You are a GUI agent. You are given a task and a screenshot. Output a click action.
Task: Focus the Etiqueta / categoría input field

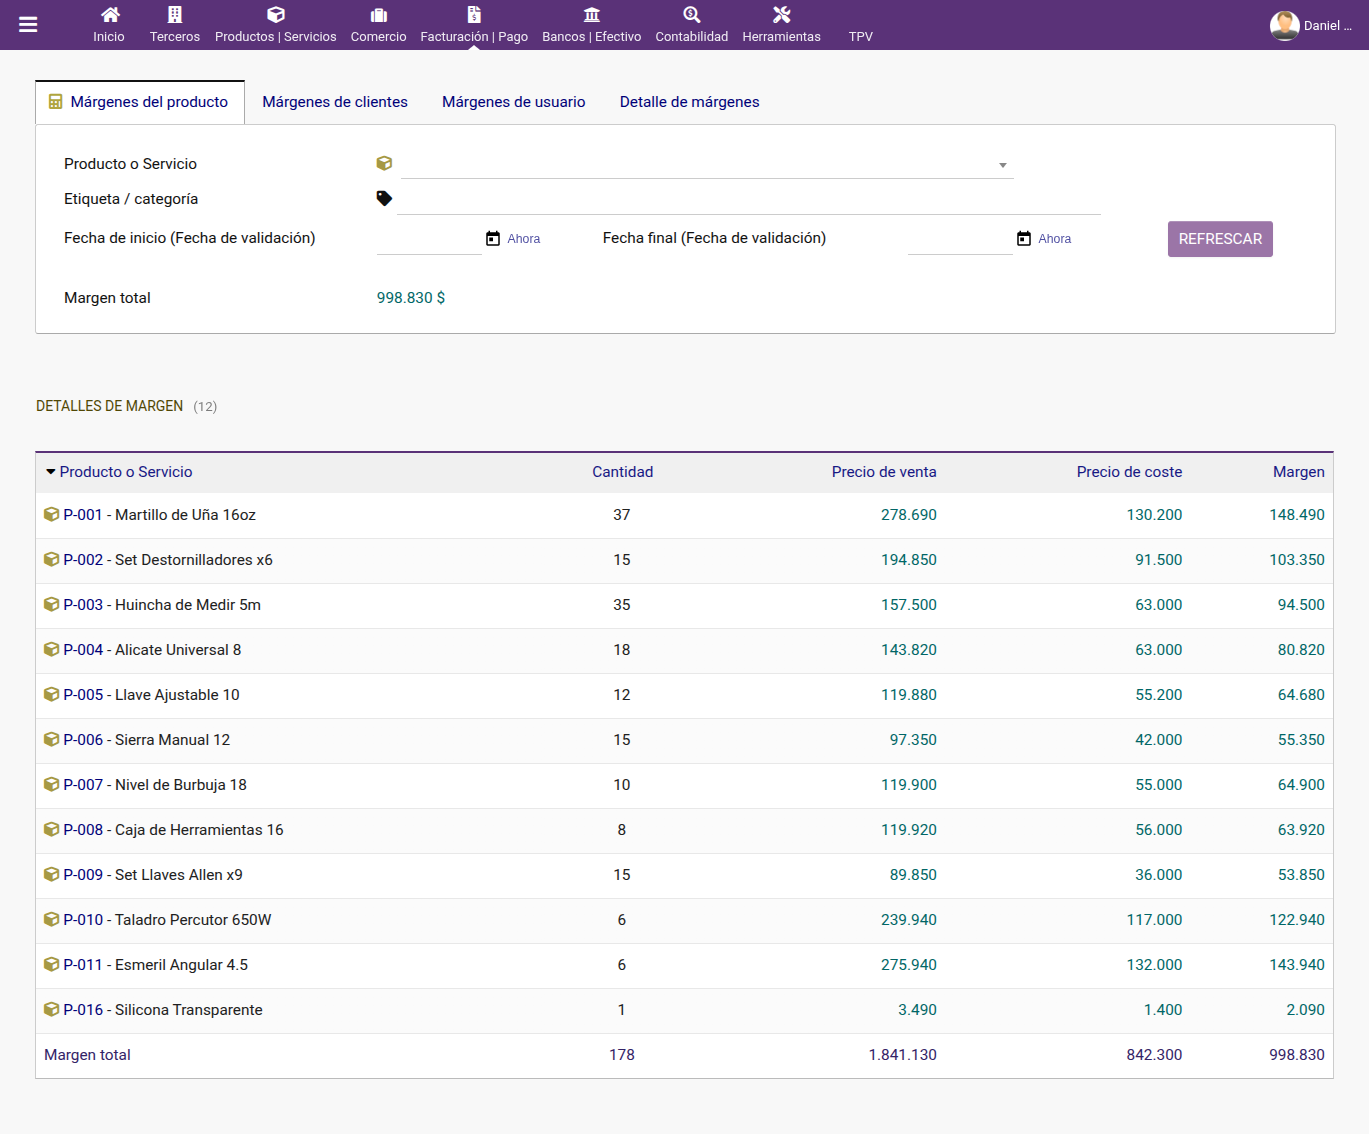click(x=749, y=199)
